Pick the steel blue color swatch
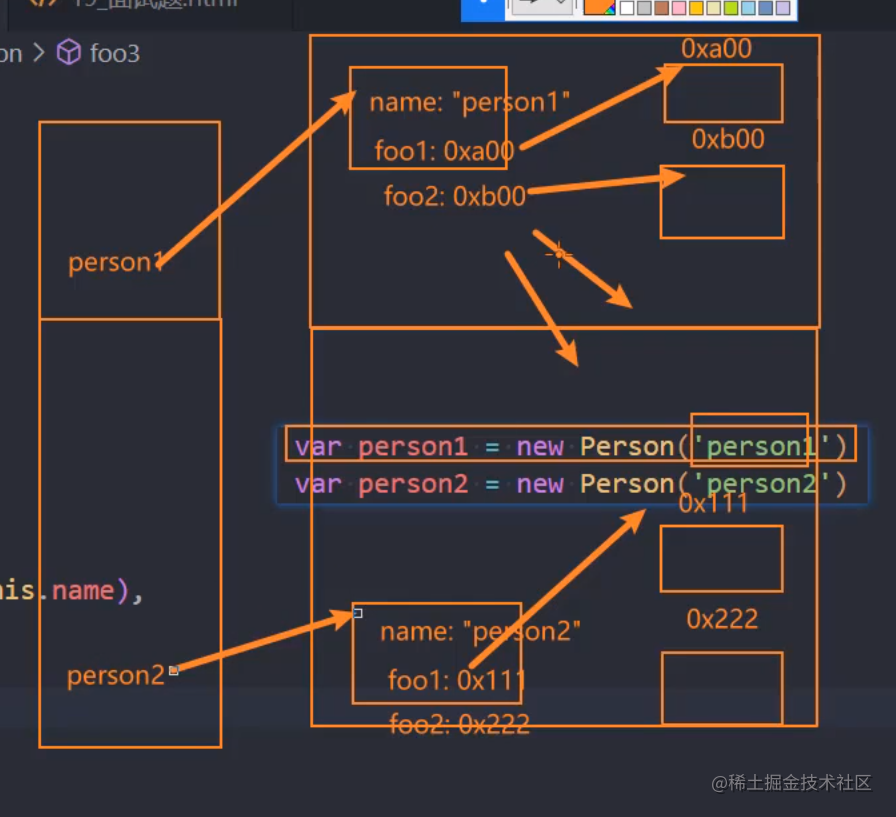The width and height of the screenshot is (896, 817). point(766,7)
